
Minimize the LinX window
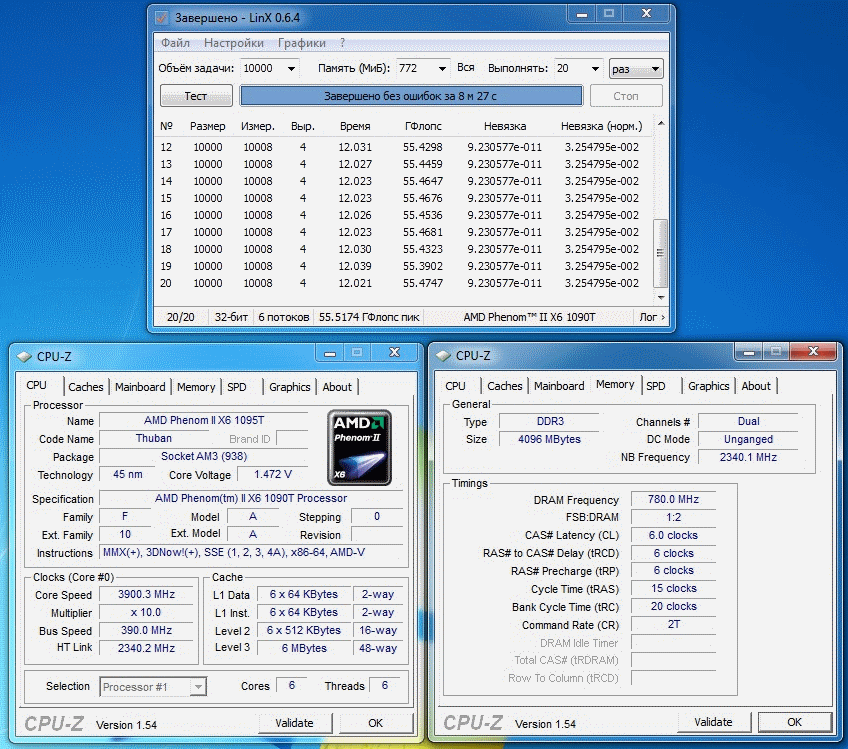coord(580,14)
